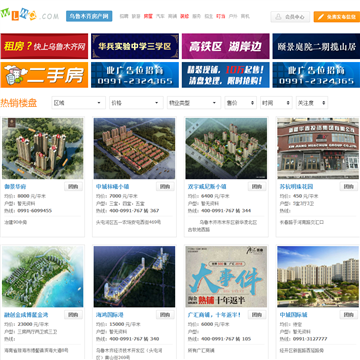Open the magenta 高铁区 湖岸边 banner
The width and height of the screenshot is (360, 360).
pos(226,46)
